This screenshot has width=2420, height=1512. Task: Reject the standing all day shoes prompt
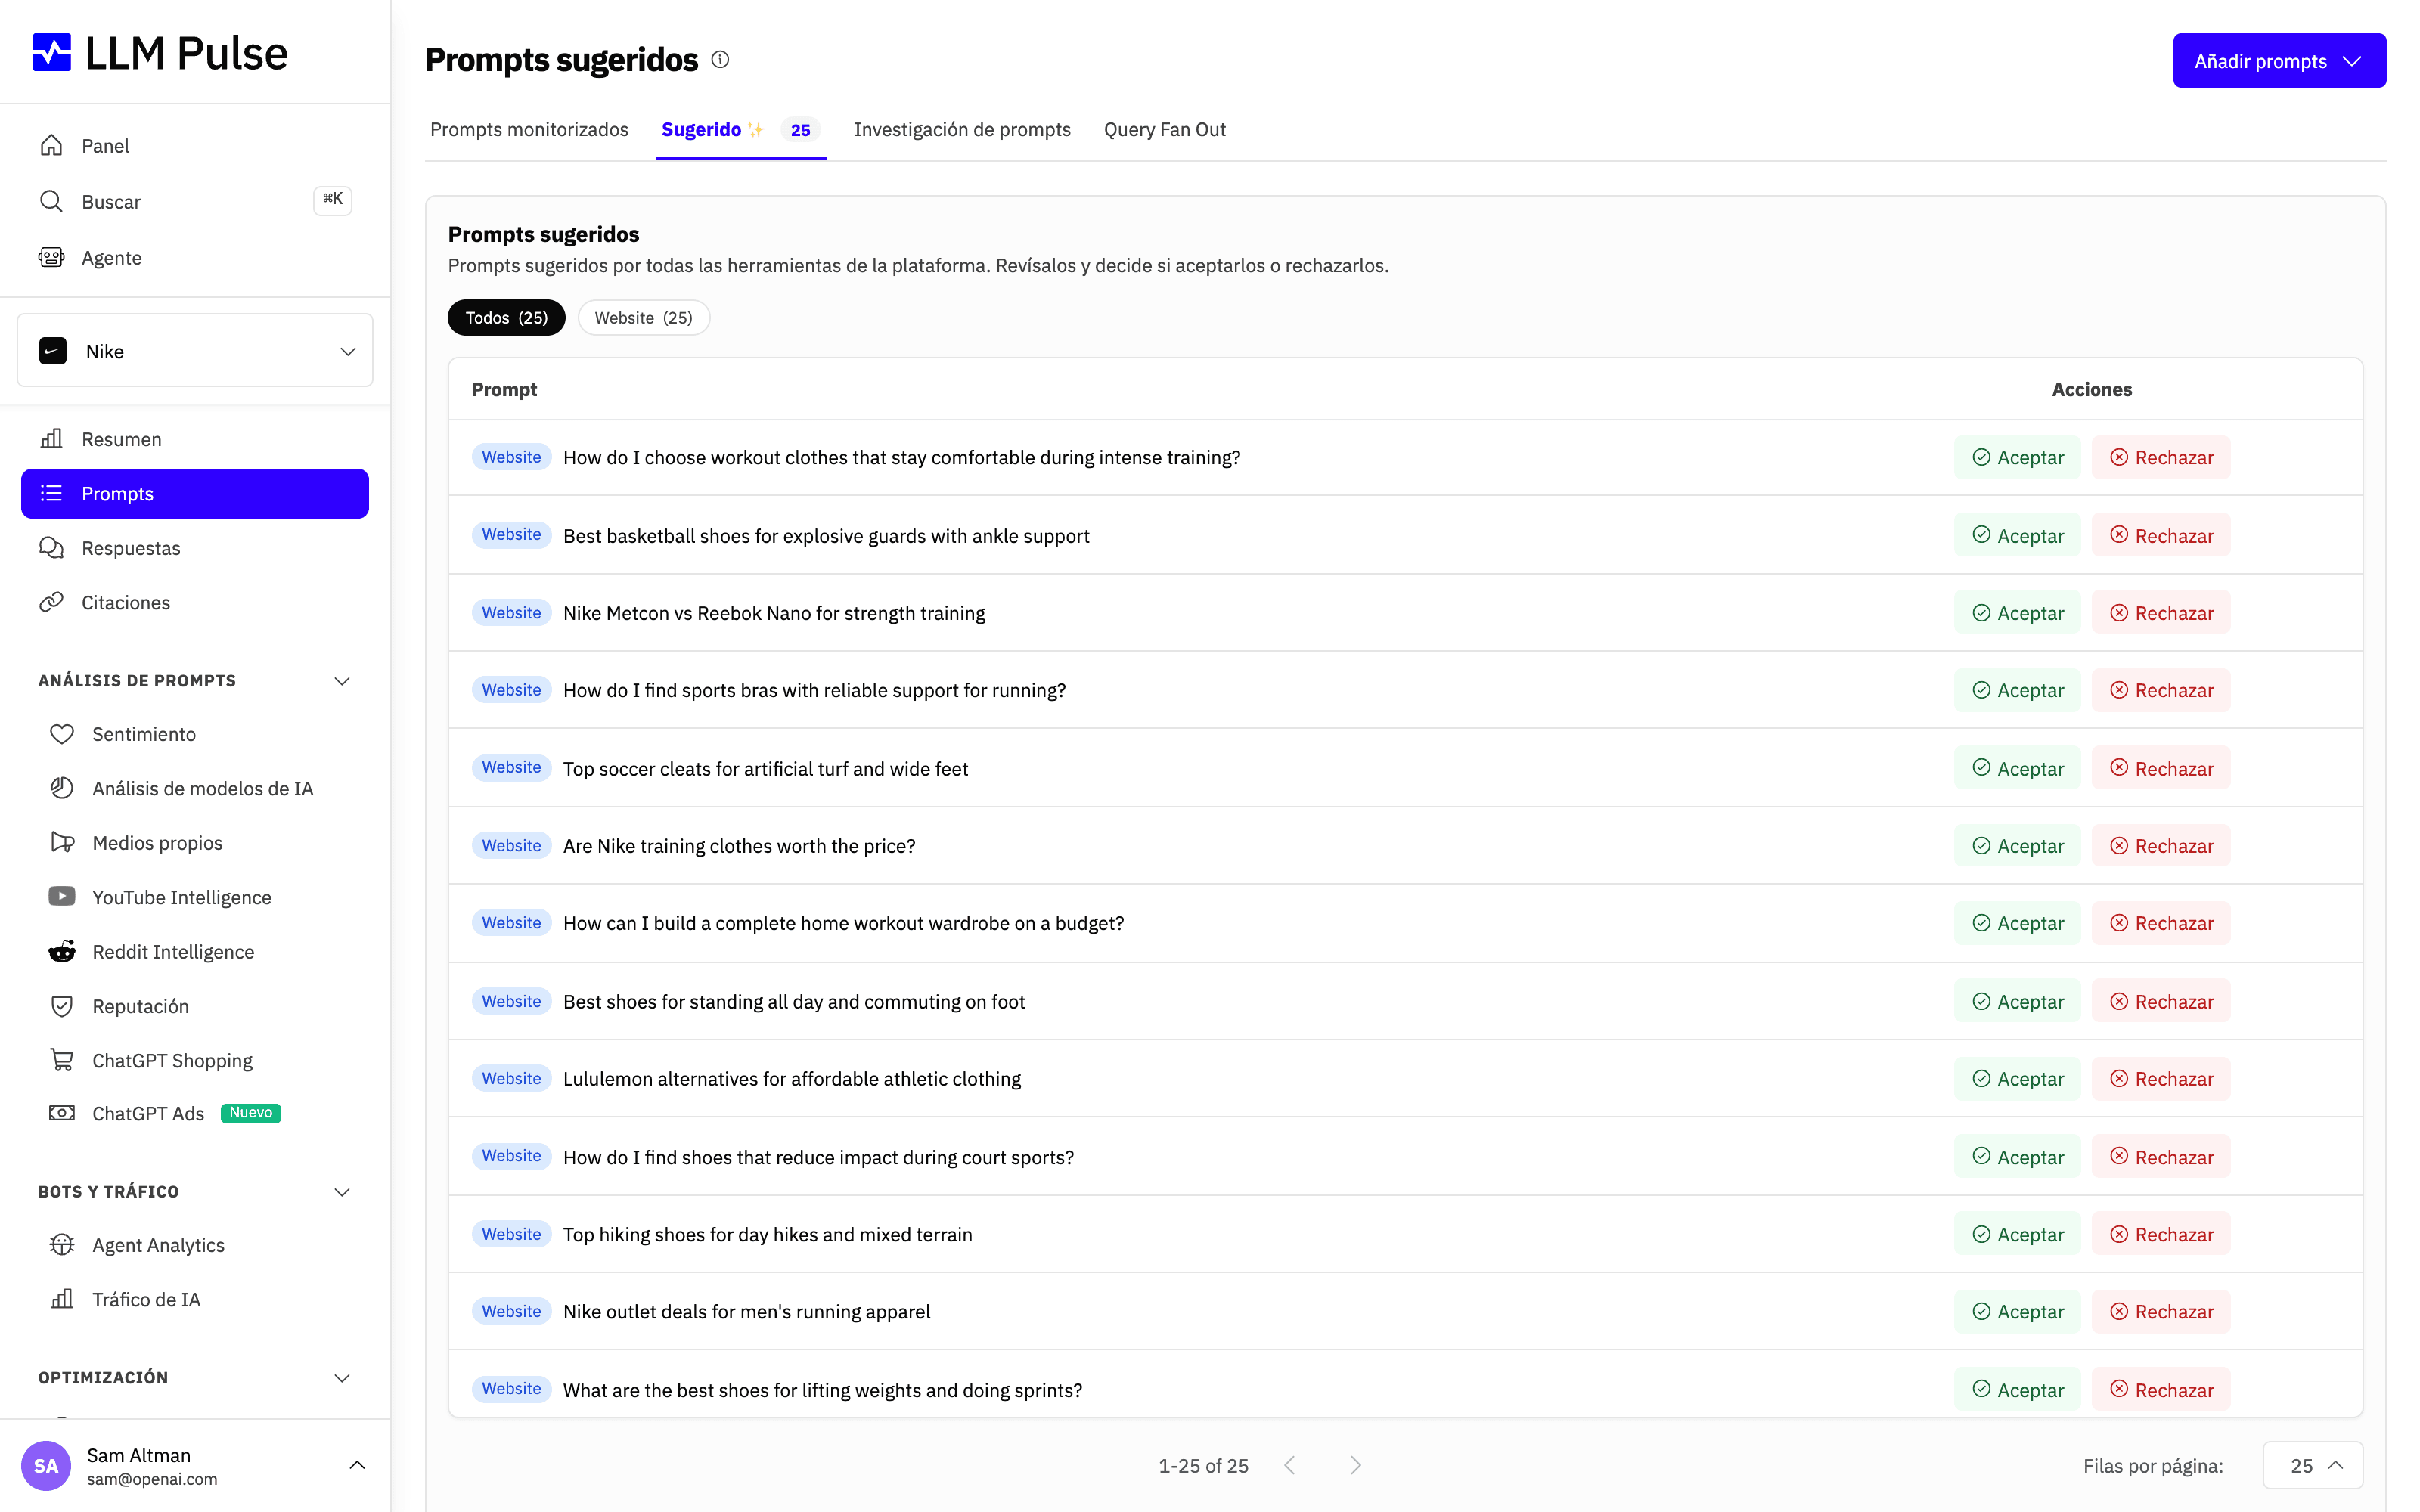click(x=2161, y=1001)
